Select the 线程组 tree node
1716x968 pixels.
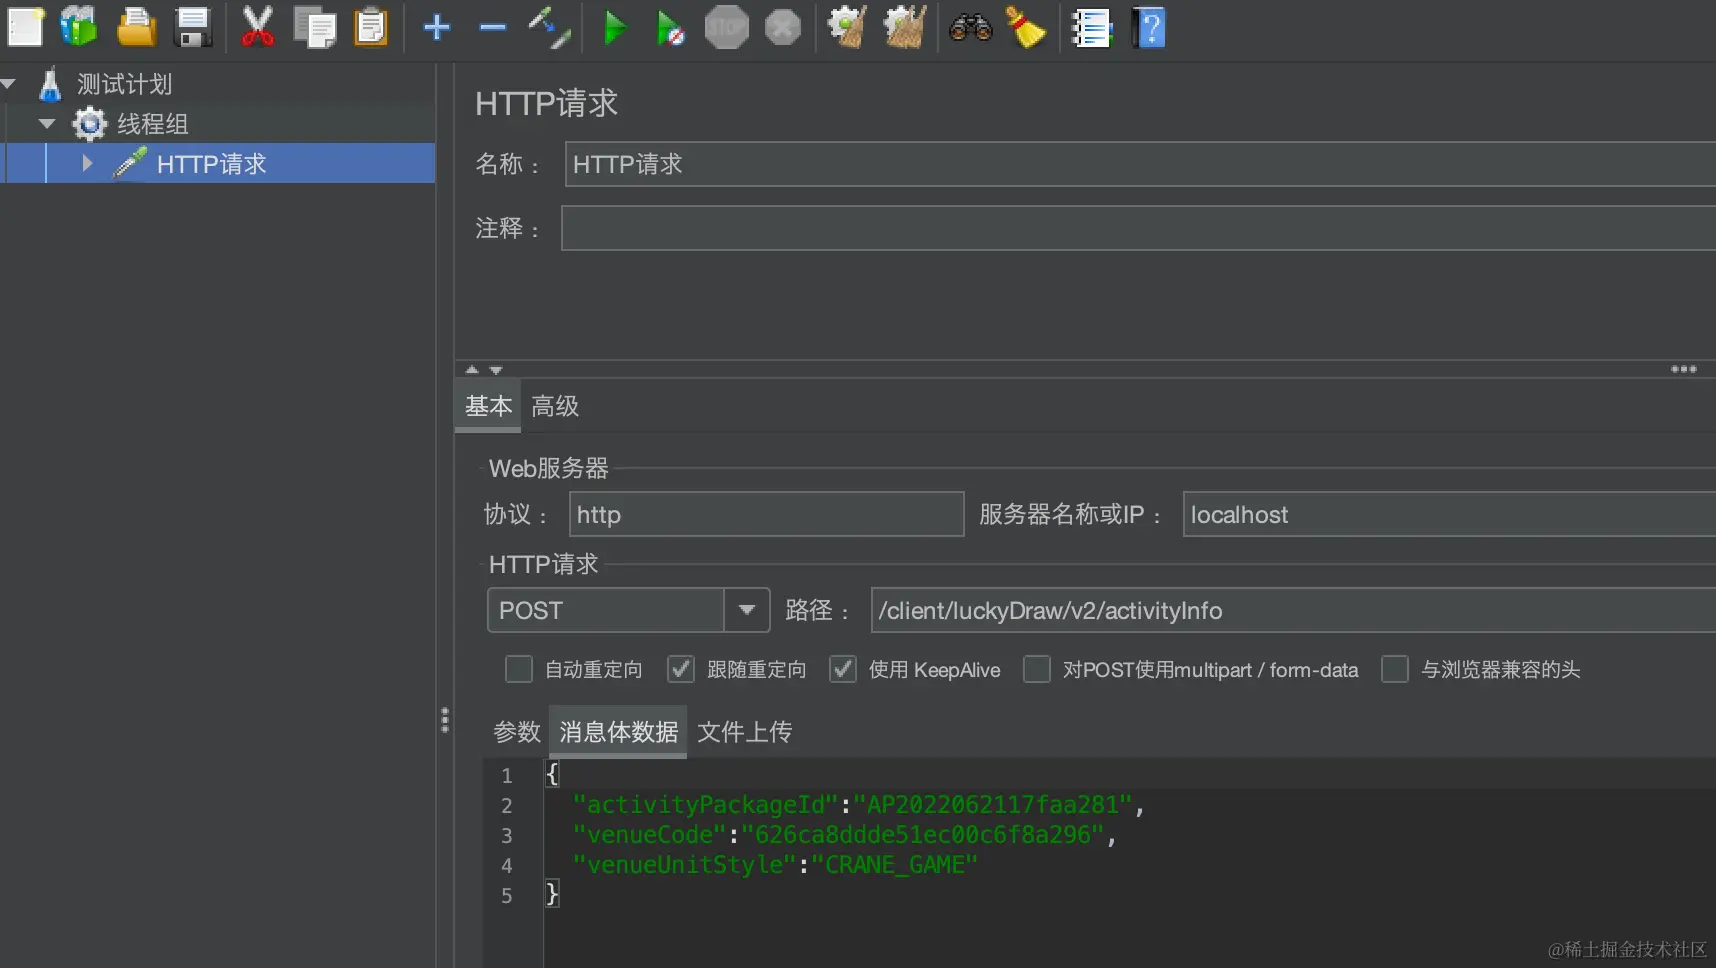[152, 124]
